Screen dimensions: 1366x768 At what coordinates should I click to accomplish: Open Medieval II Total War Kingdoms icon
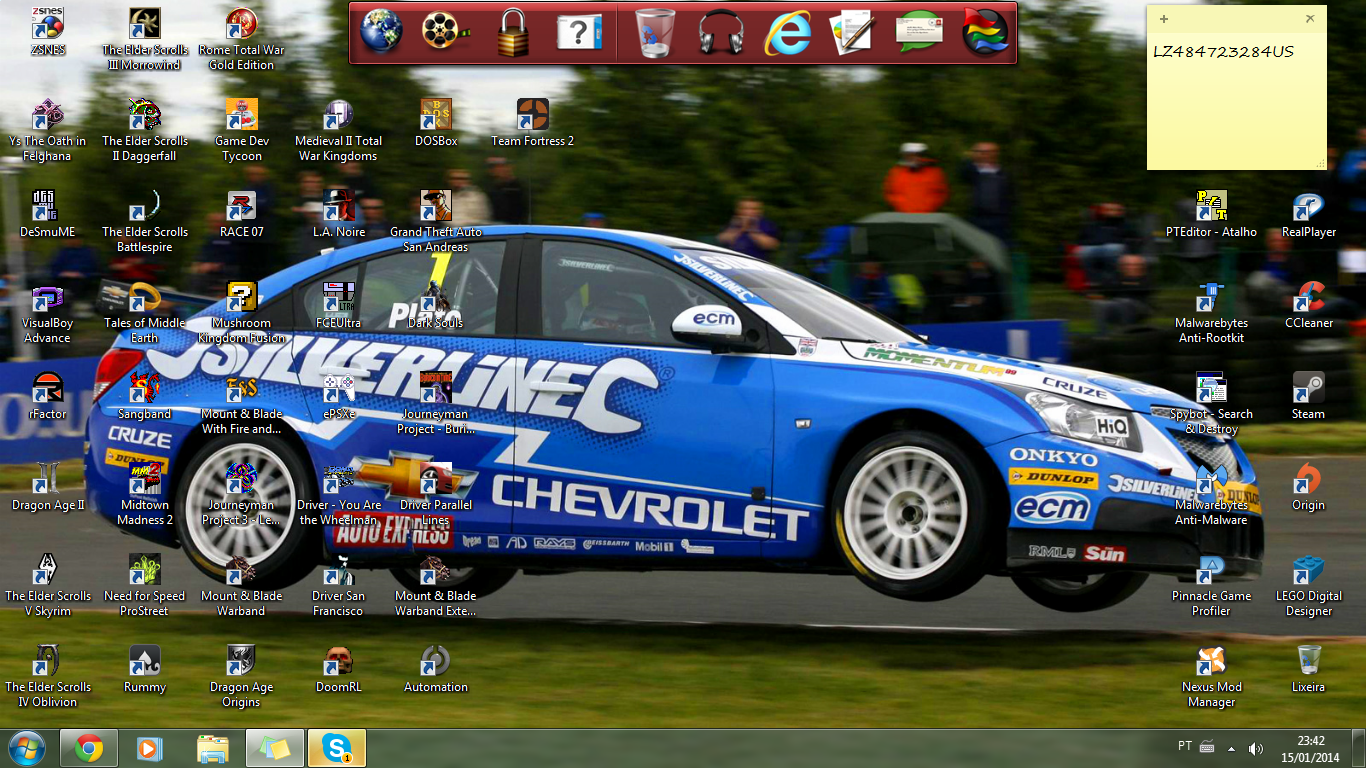point(338,130)
